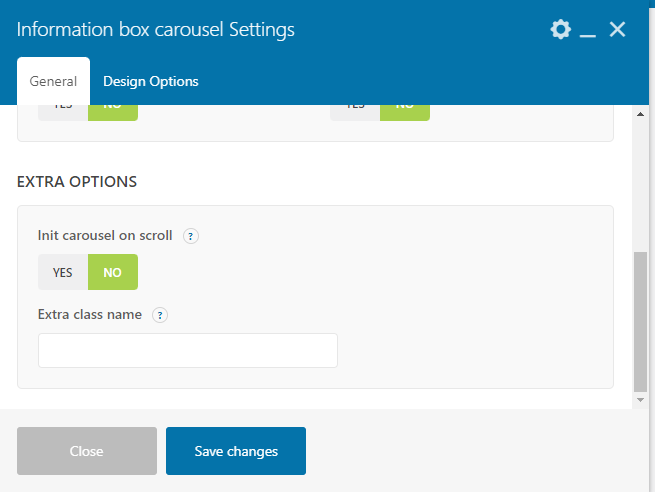Open the Design Options tab

tap(151, 82)
